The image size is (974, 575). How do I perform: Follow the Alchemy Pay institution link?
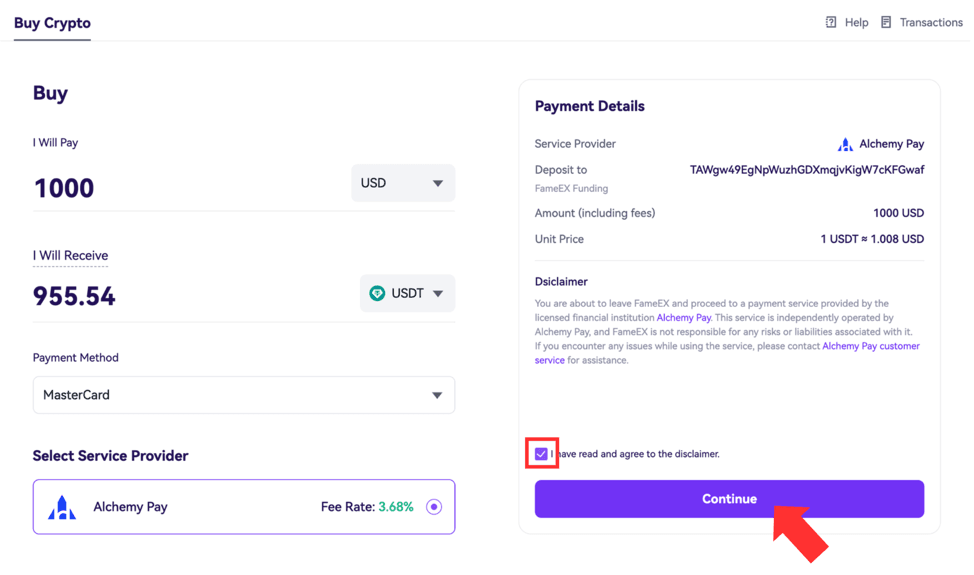(x=684, y=317)
